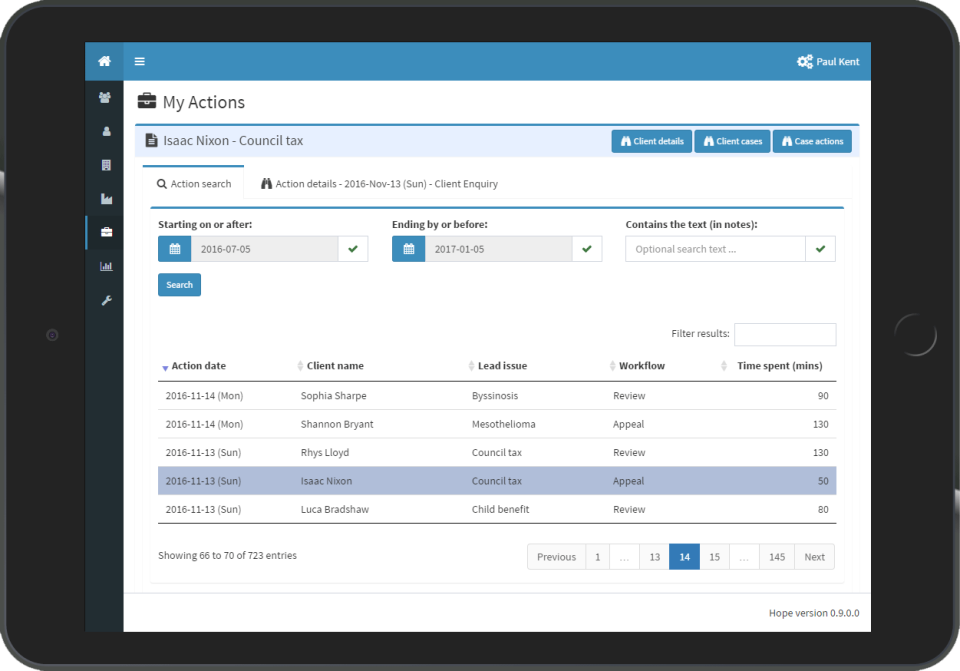Open calendar picker for Starting on or after
Image resolution: width=960 pixels, height=671 pixels.
(174, 249)
